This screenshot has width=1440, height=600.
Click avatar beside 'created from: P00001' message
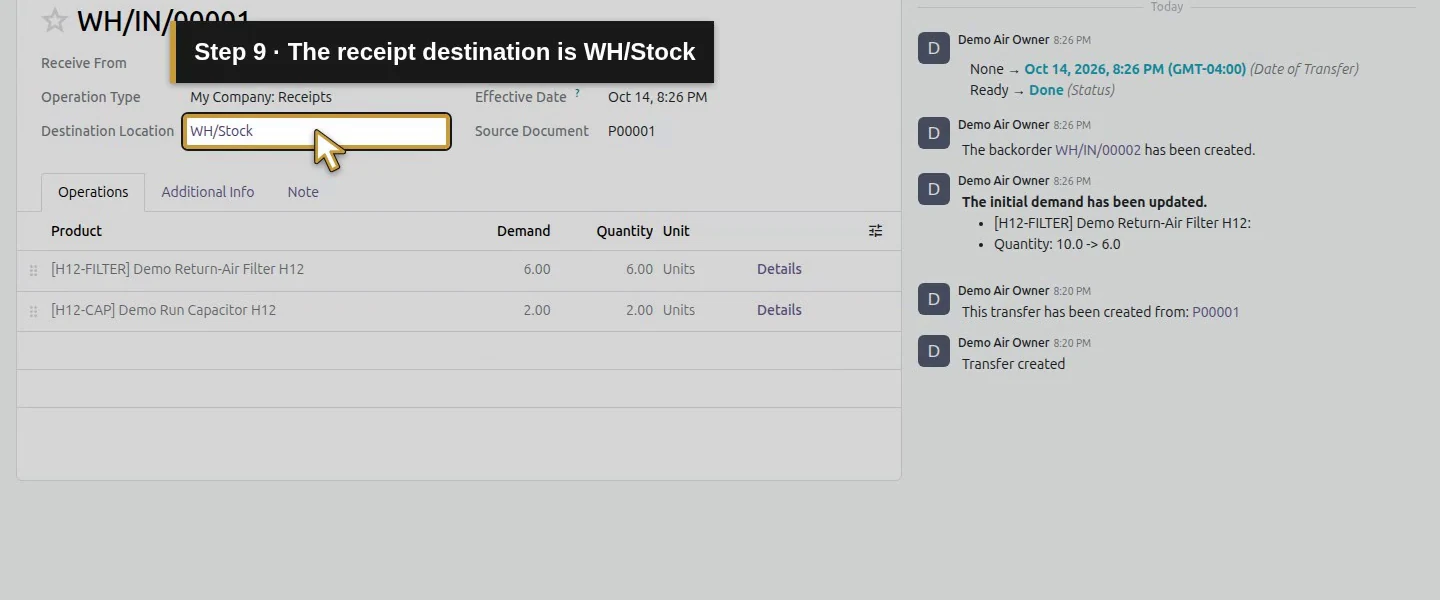pos(934,299)
